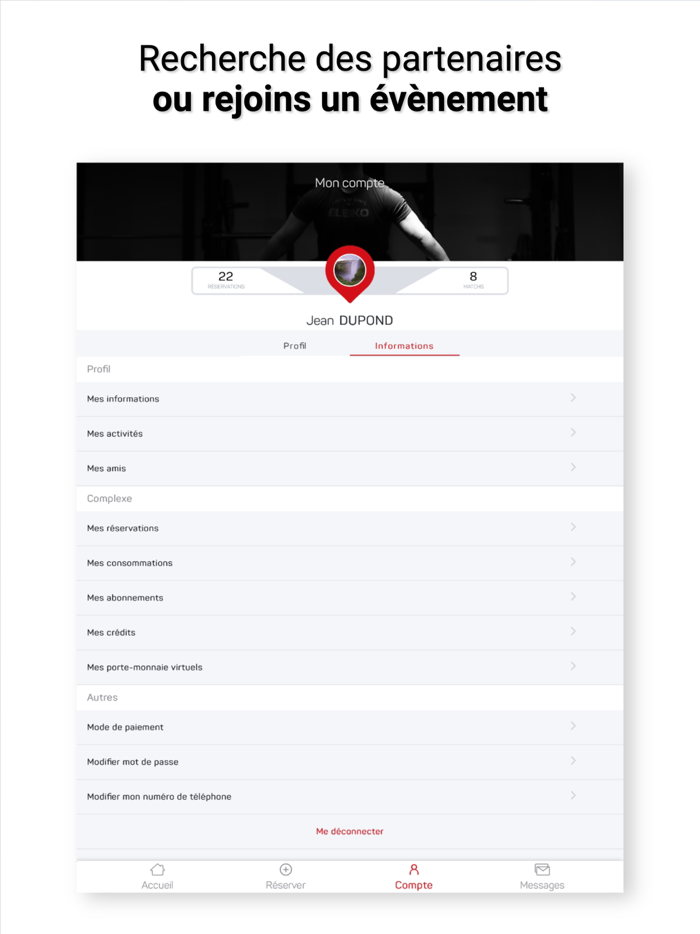This screenshot has height=934, width=700.
Task: Tap the 8 matchs counter
Action: 474,280
